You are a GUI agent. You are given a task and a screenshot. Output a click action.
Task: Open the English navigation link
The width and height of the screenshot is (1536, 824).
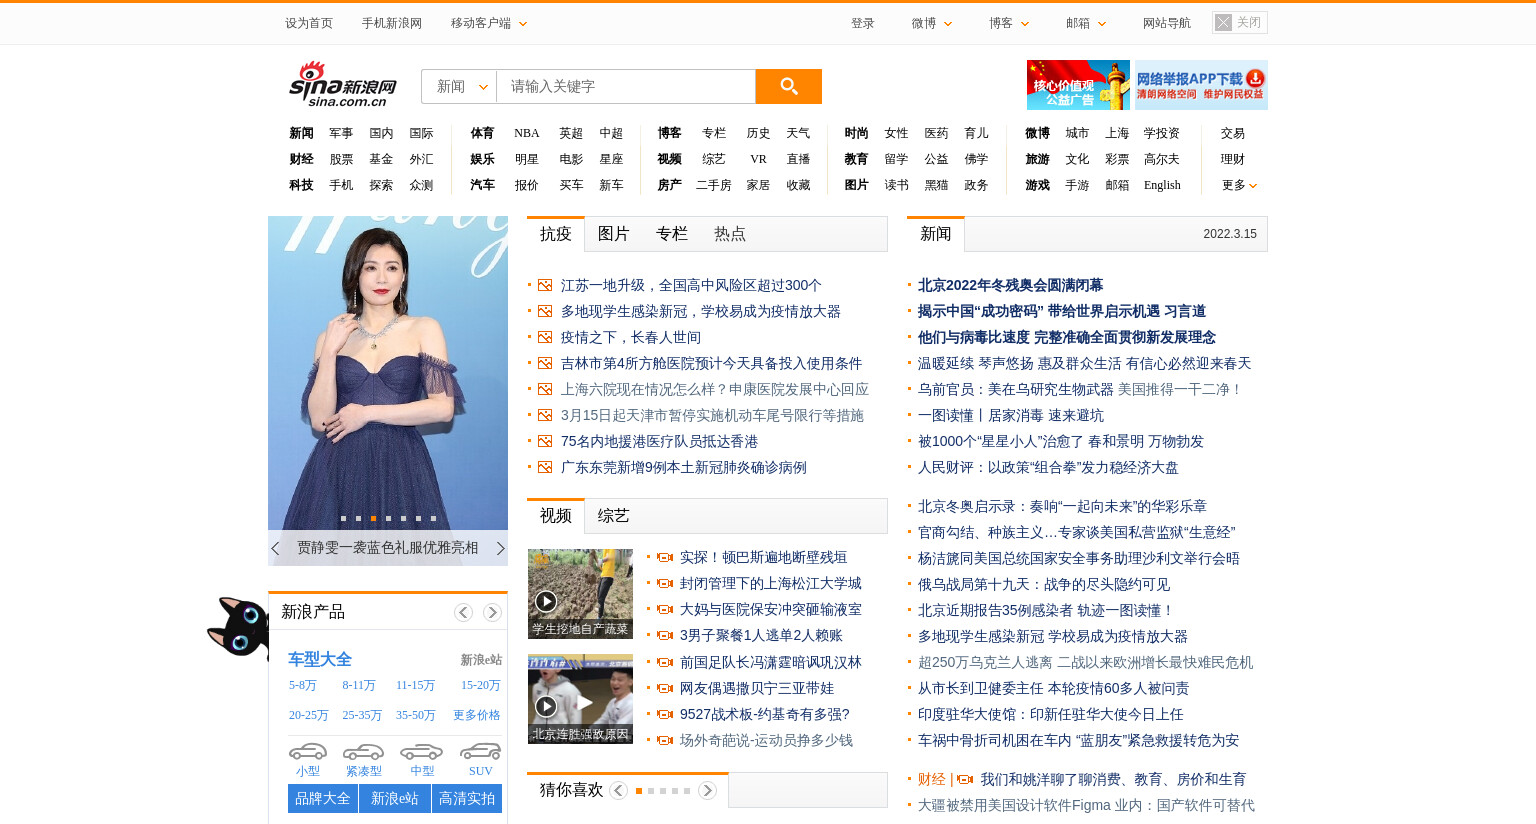tap(1162, 185)
